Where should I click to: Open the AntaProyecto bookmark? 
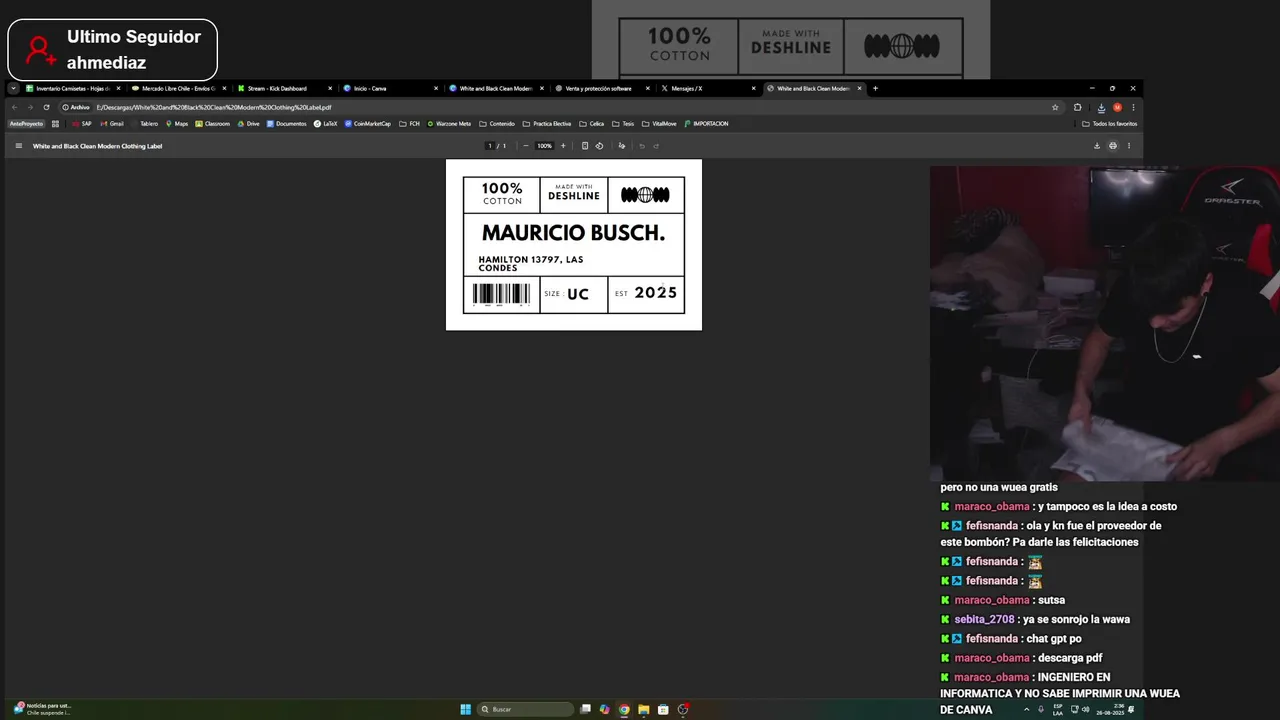tap(26, 124)
